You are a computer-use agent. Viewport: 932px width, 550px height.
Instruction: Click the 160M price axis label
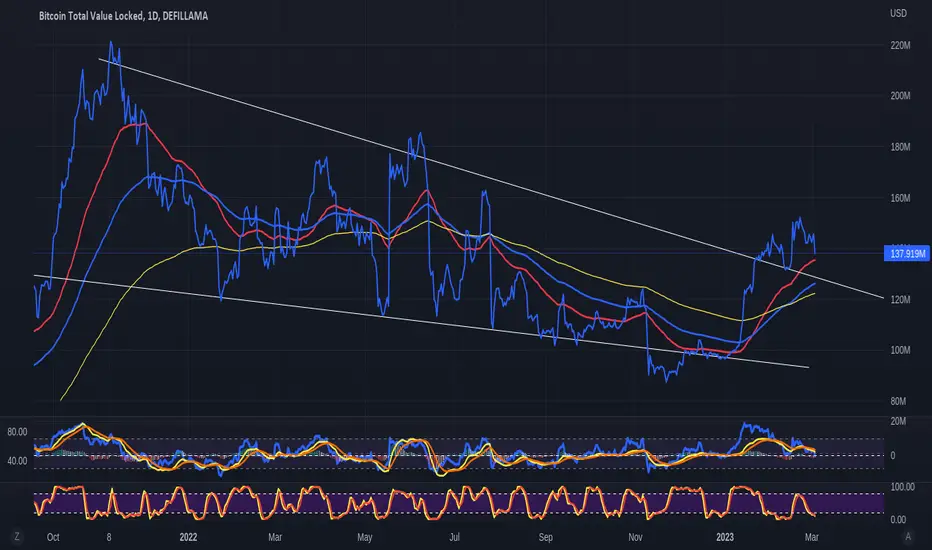tap(900, 198)
